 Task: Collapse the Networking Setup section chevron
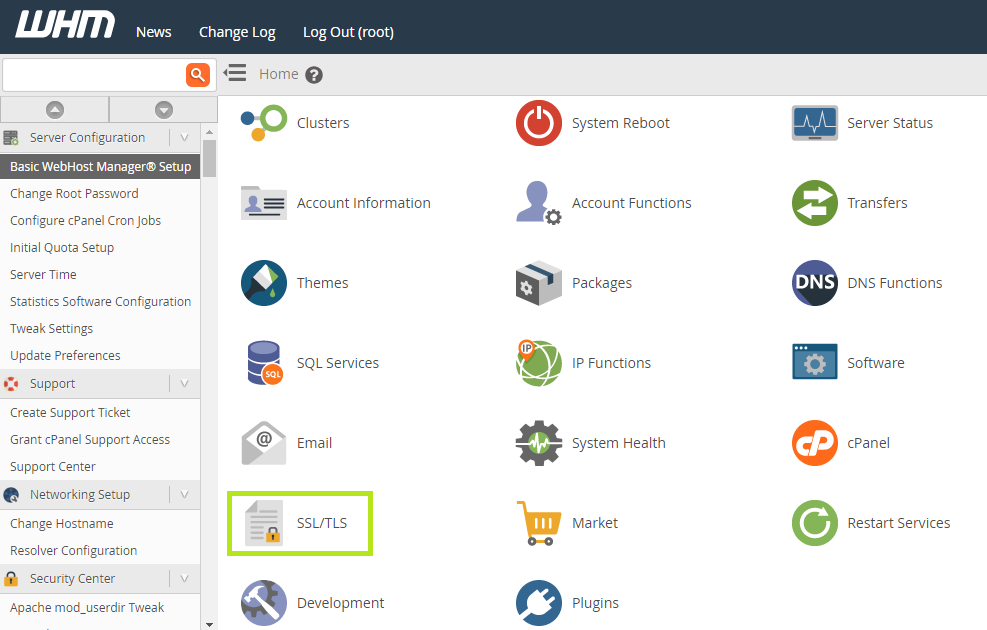[184, 494]
